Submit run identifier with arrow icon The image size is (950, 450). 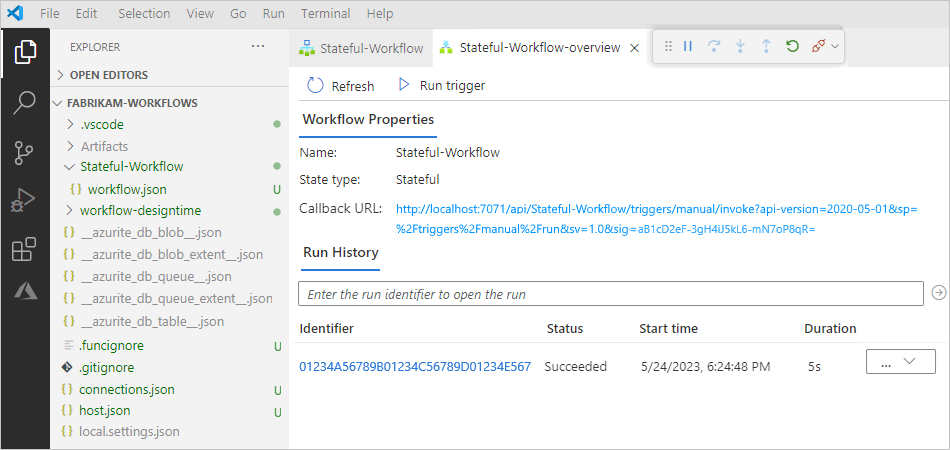(x=938, y=293)
